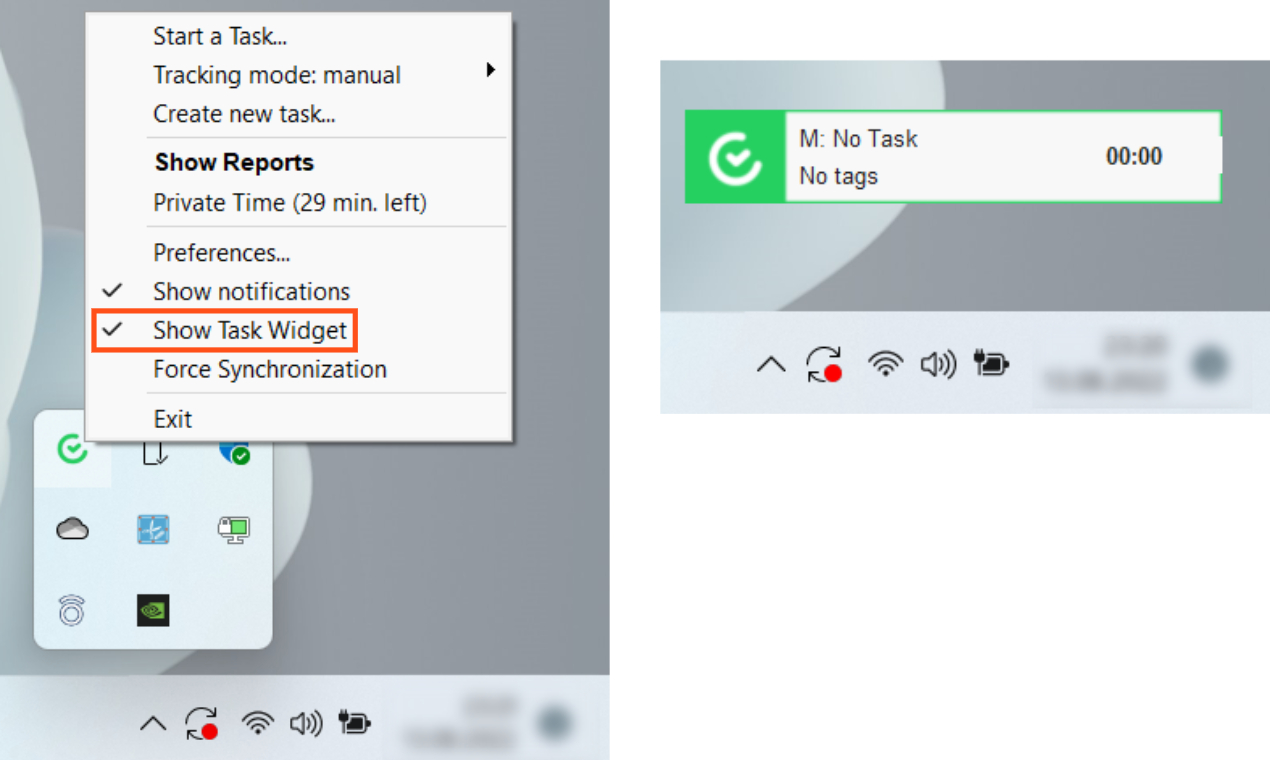Viewport: 1270px width, 760px height.
Task: Click the Windows Security shield tray icon
Action: [x=235, y=451]
